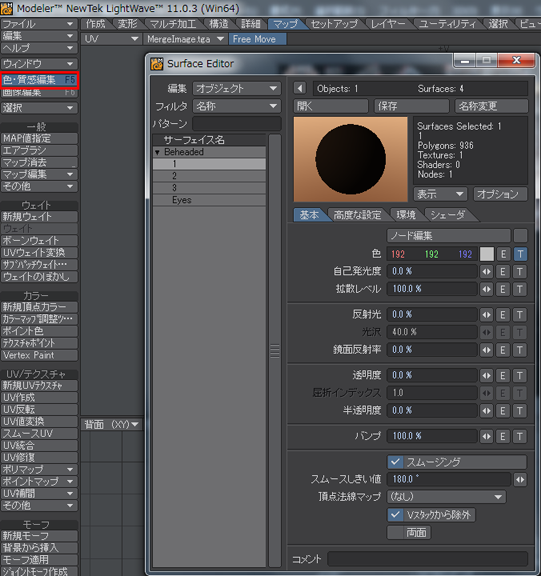Screen dimensions: 541x576
Task: Click envelope E button for 半透明度
Action: pos(503,410)
